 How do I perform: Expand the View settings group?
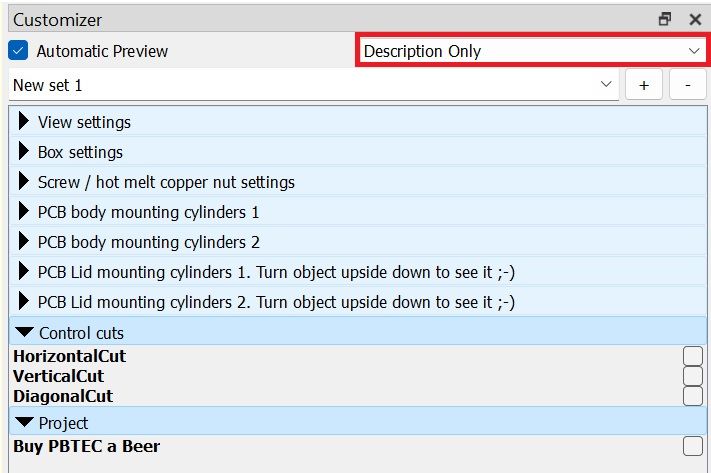coord(358,122)
